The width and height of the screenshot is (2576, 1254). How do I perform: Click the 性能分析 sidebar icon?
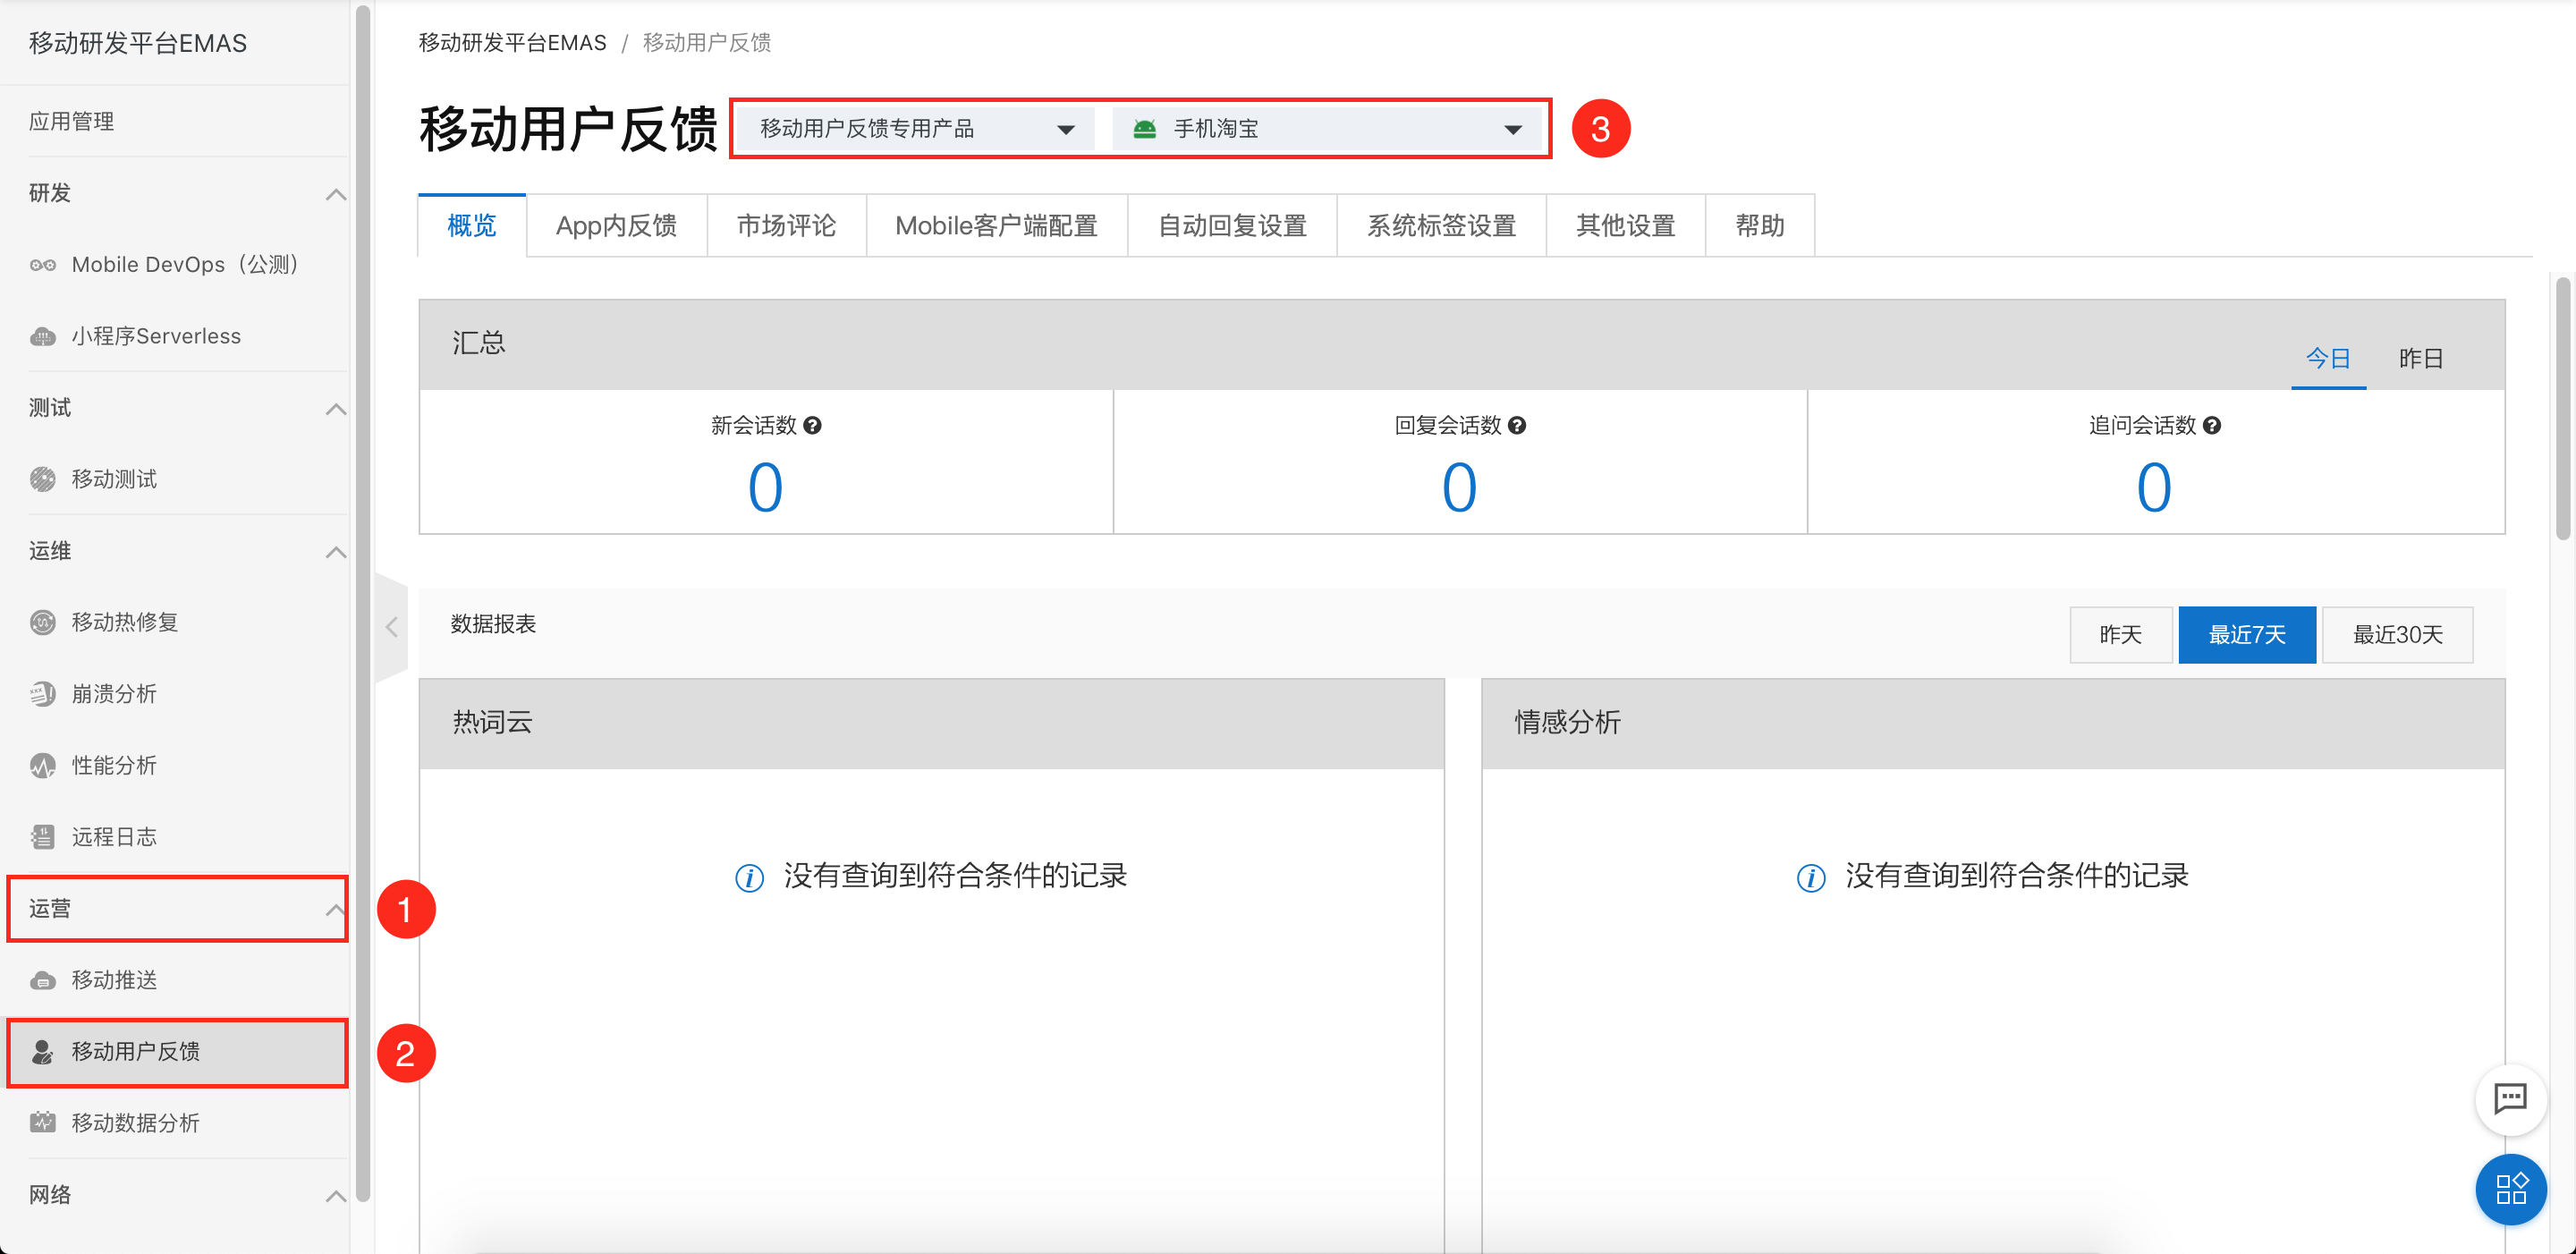tap(43, 766)
